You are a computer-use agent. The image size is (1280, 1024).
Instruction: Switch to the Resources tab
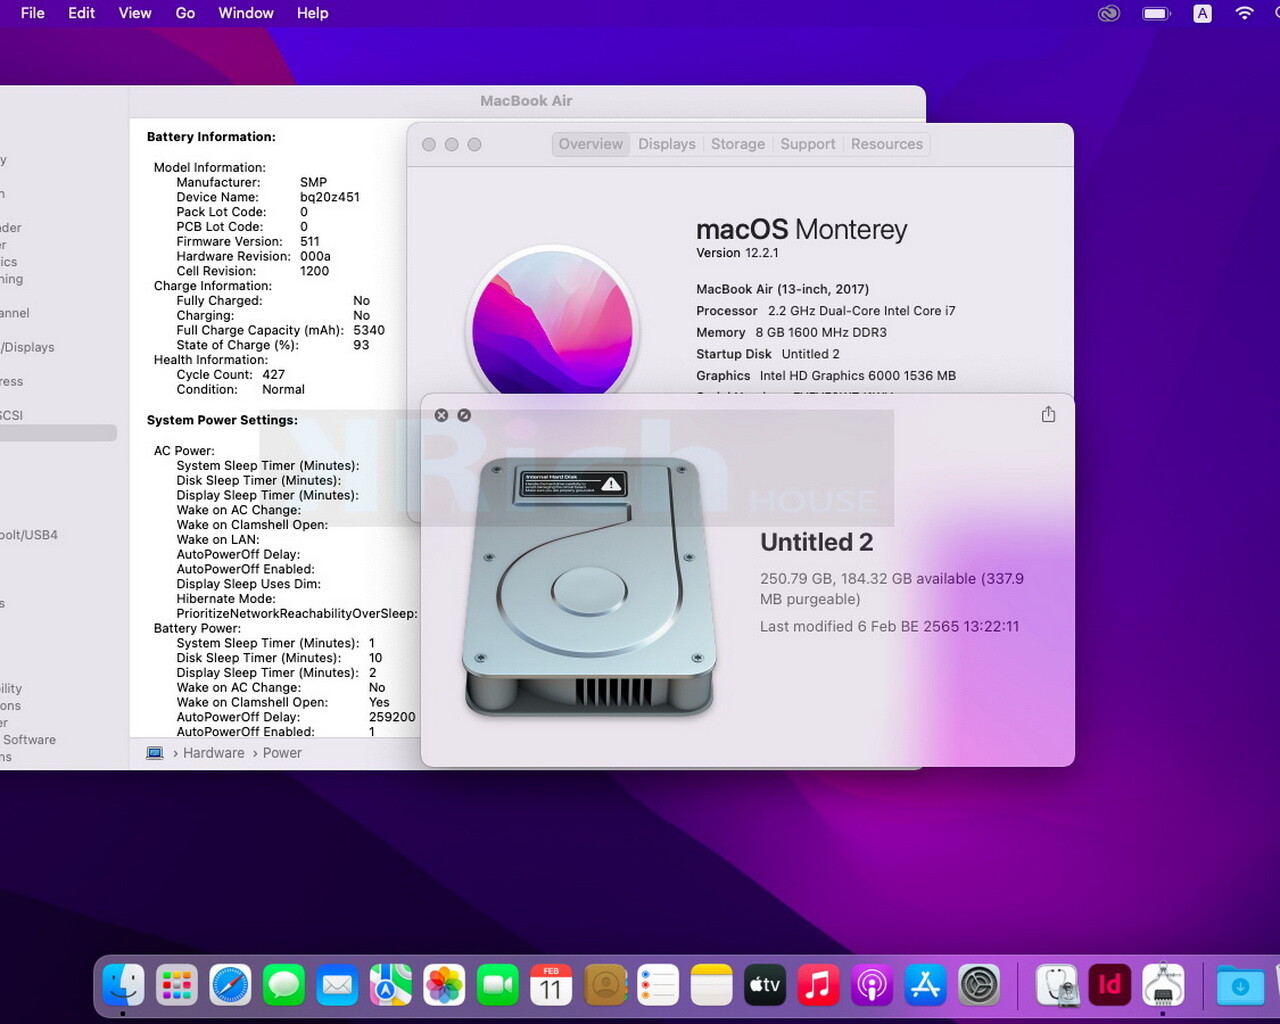(887, 144)
